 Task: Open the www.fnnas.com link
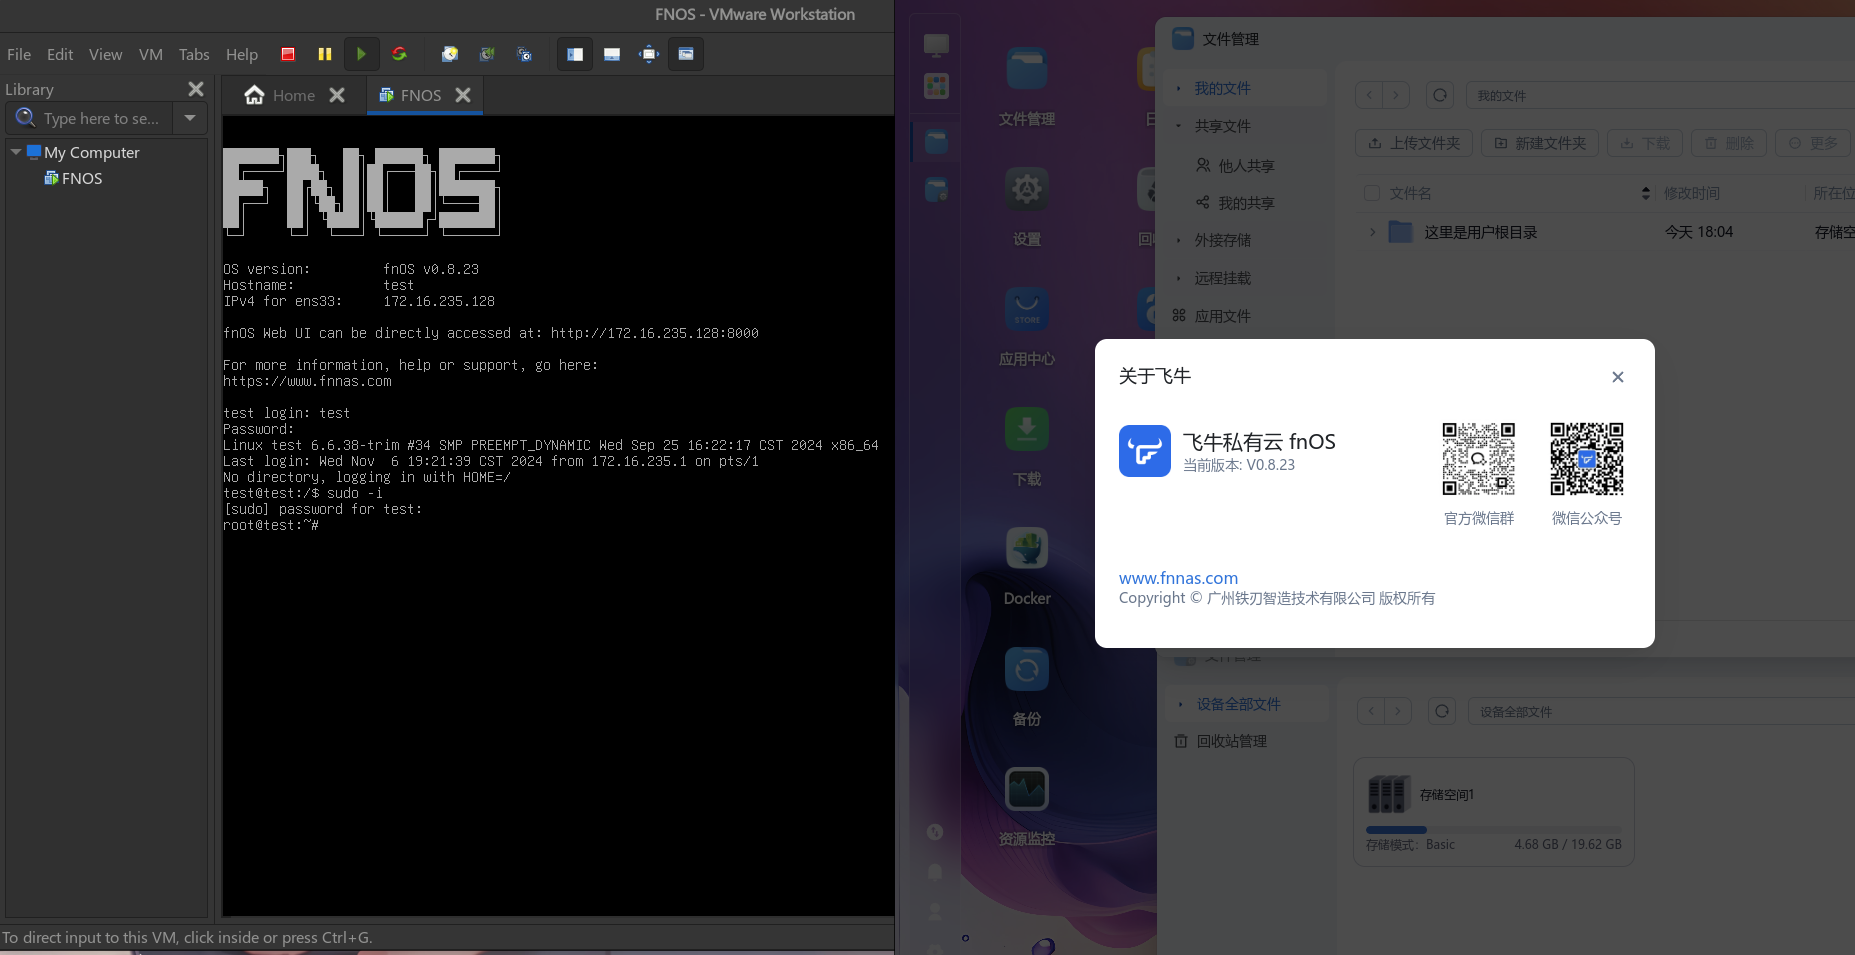click(x=1178, y=578)
